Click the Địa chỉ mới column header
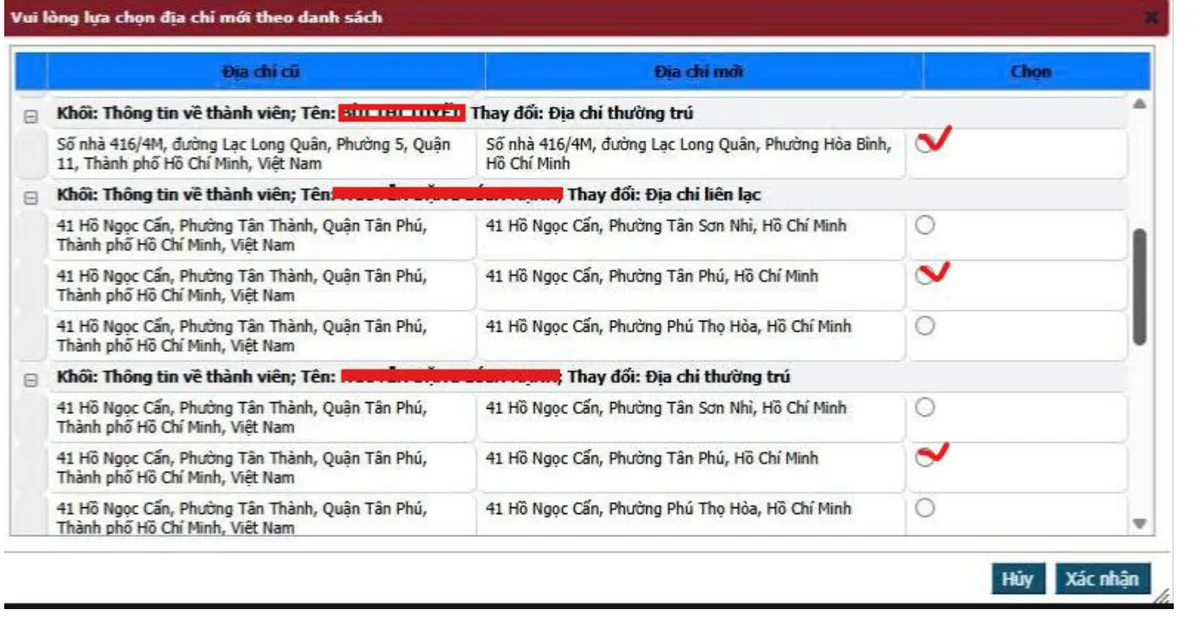 (704, 71)
